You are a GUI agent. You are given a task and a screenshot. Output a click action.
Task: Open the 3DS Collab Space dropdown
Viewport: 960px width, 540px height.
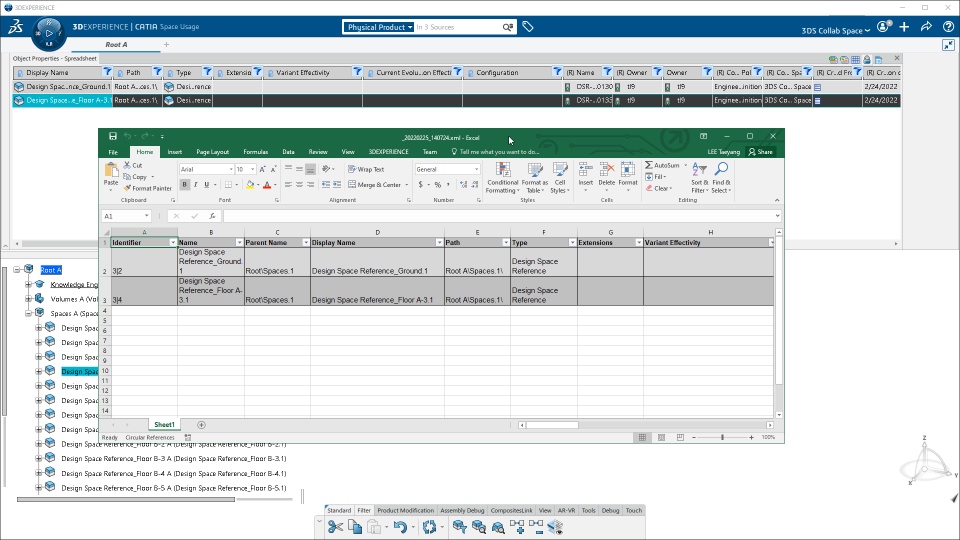pos(836,31)
